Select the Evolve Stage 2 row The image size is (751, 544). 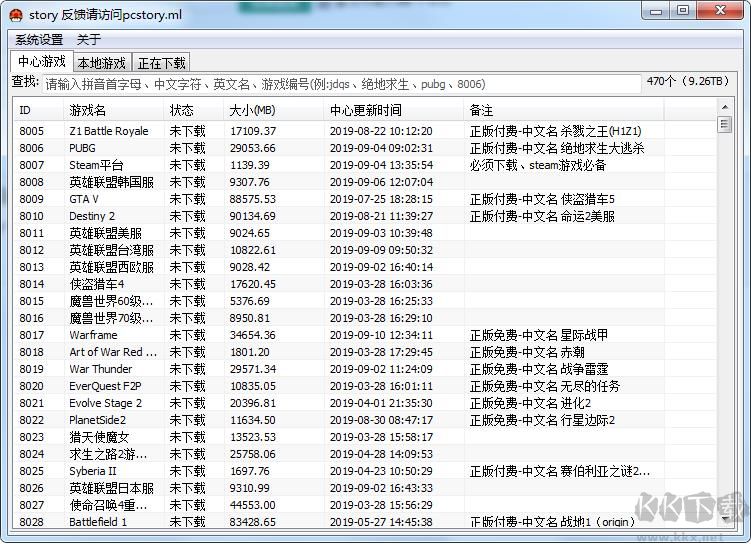point(364,403)
